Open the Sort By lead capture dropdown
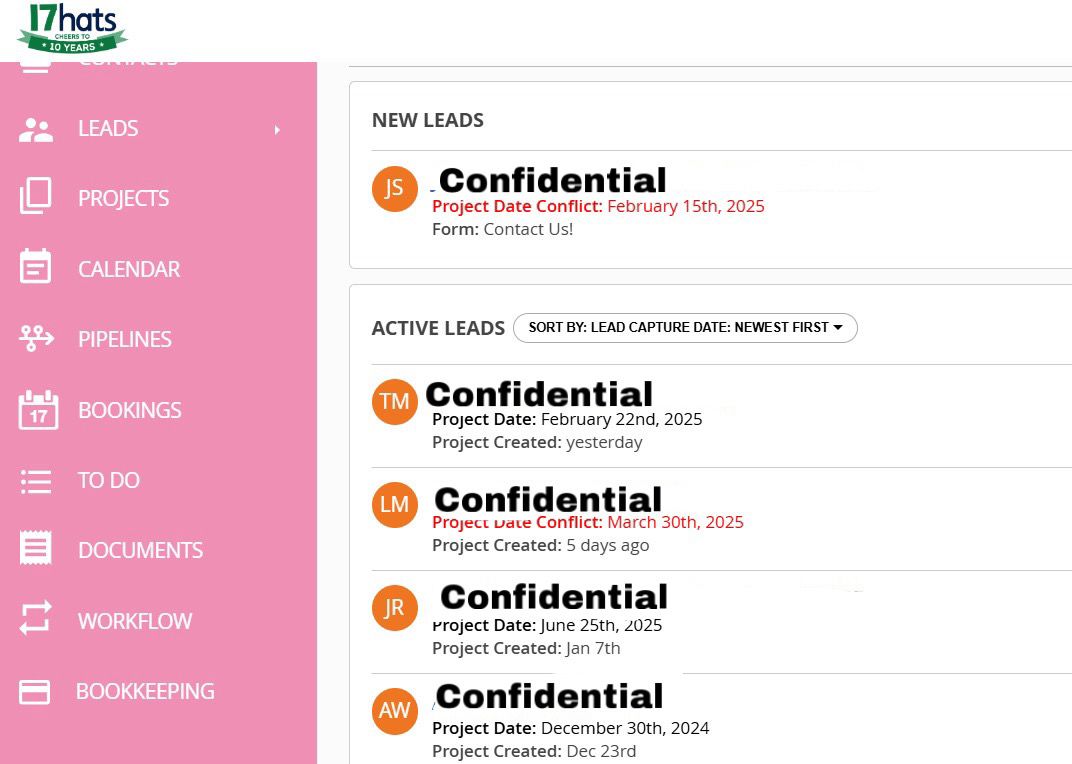The height and width of the screenshot is (764, 1072). [x=685, y=328]
